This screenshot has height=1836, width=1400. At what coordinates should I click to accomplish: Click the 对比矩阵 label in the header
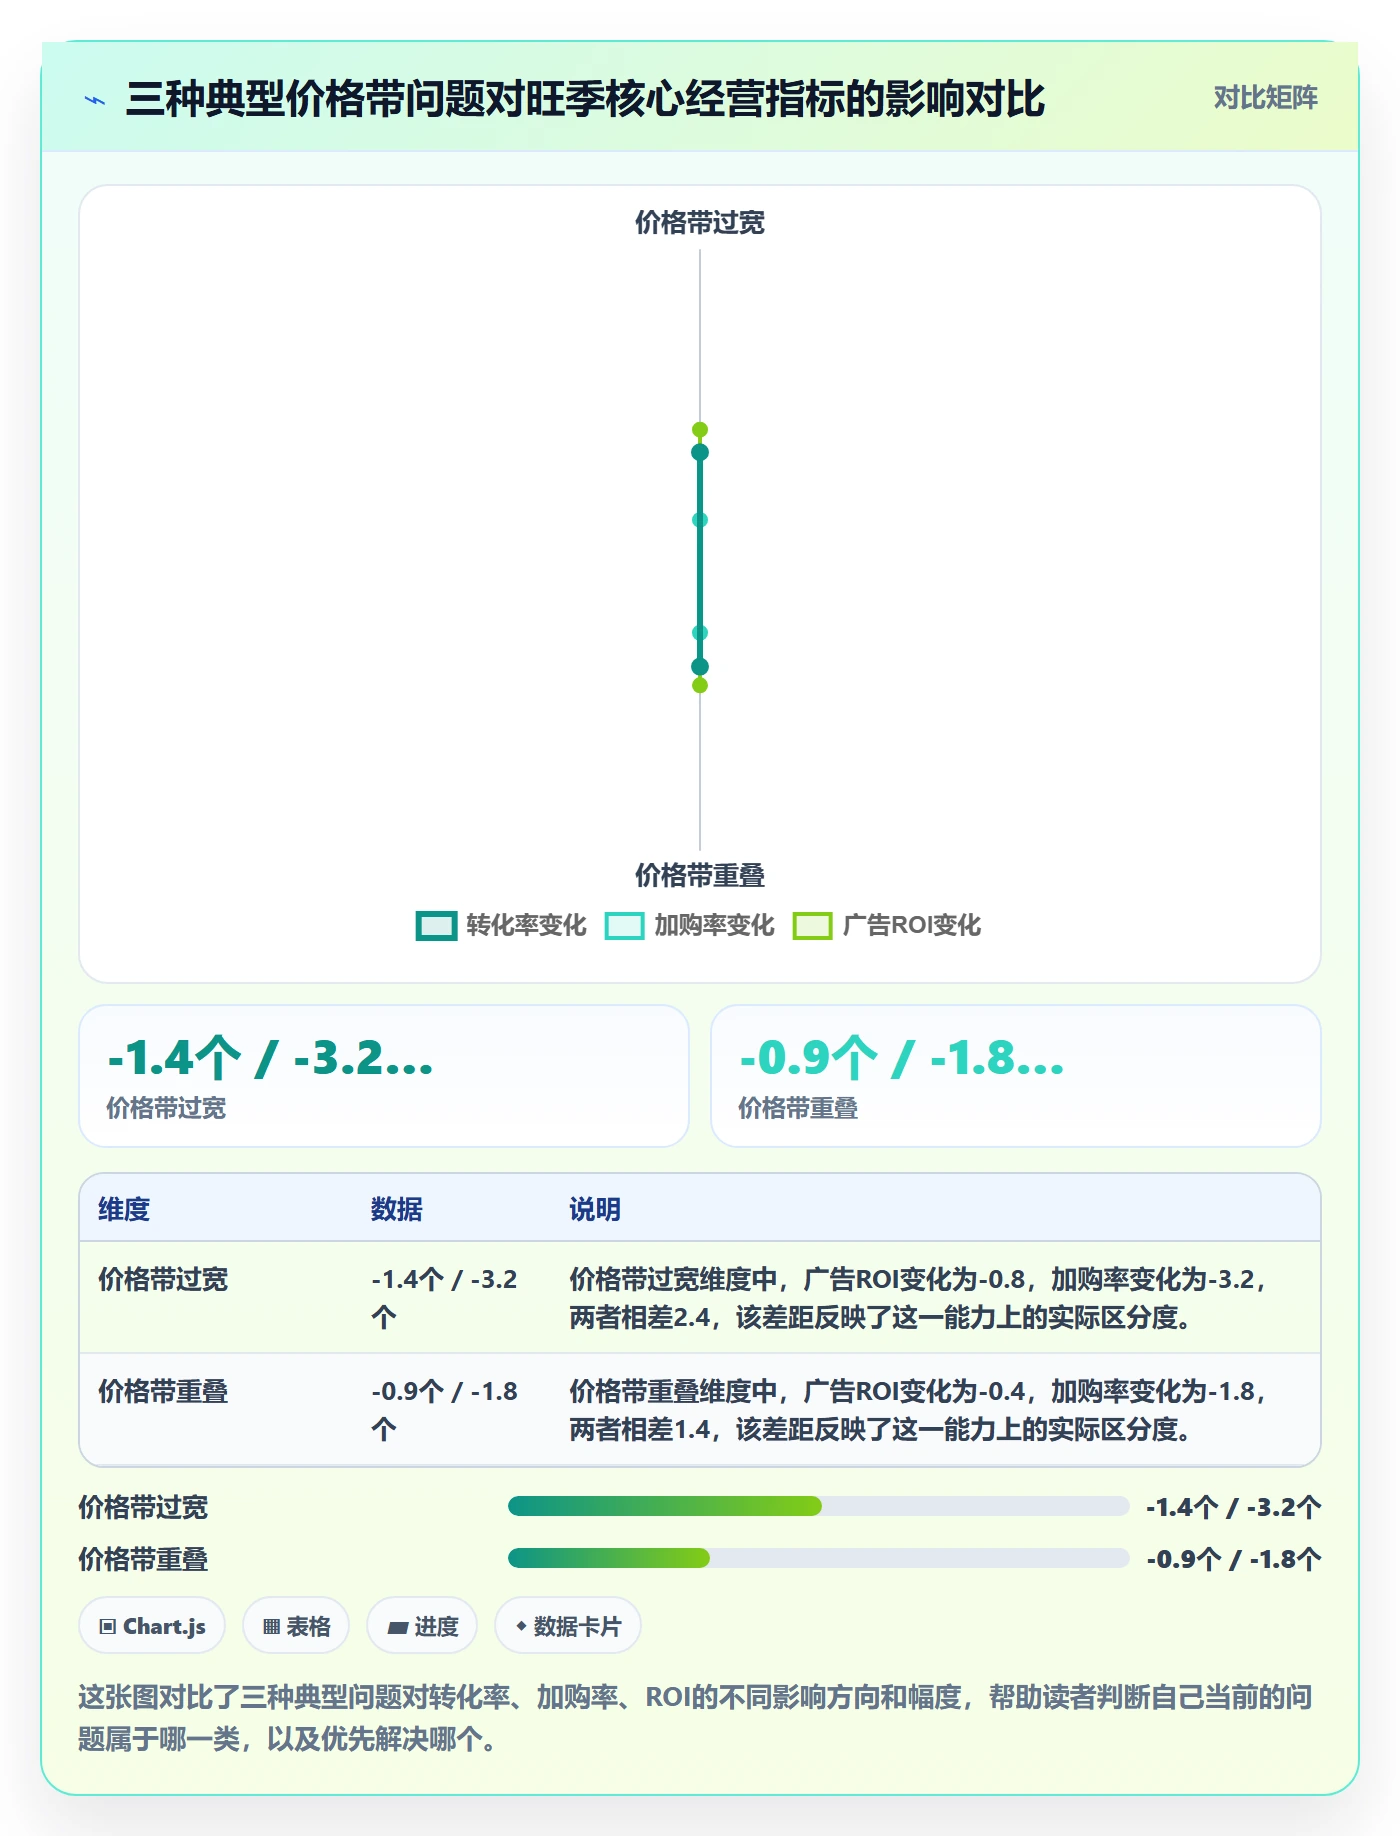(x=1265, y=98)
